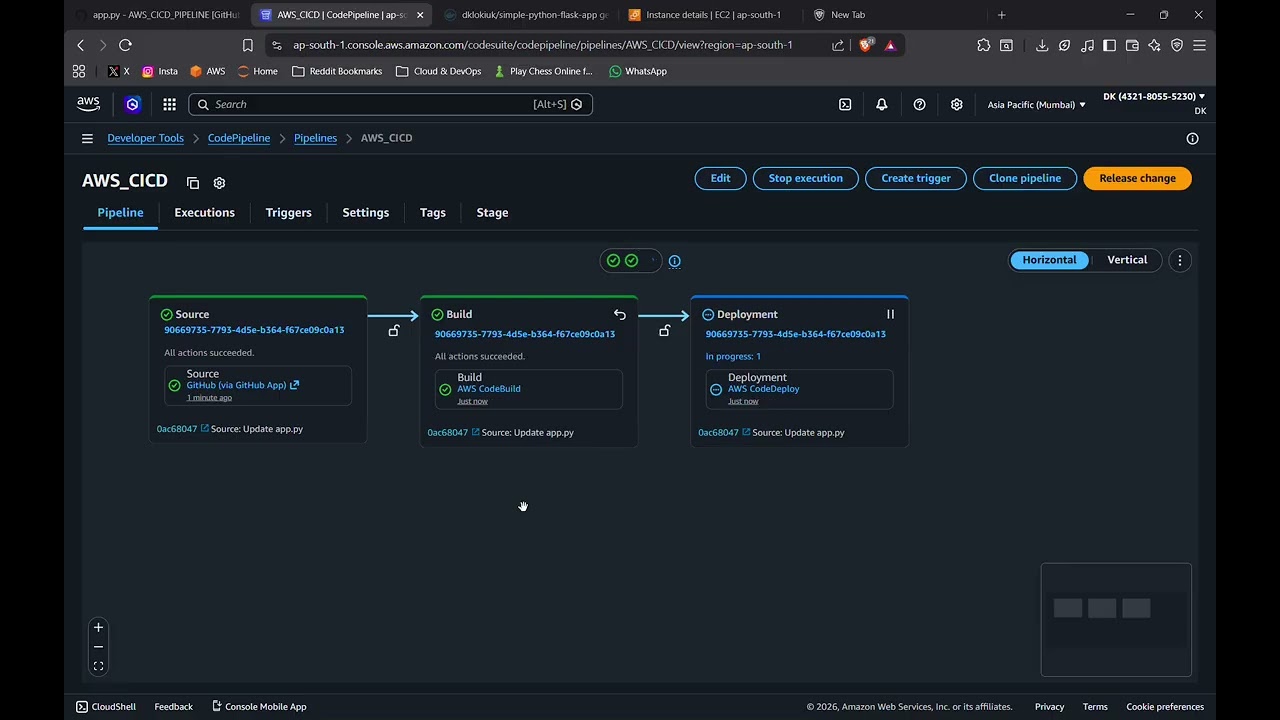This screenshot has width=1280, height=720.
Task: Open the AWS CodeBuild action link
Action: coord(489,389)
